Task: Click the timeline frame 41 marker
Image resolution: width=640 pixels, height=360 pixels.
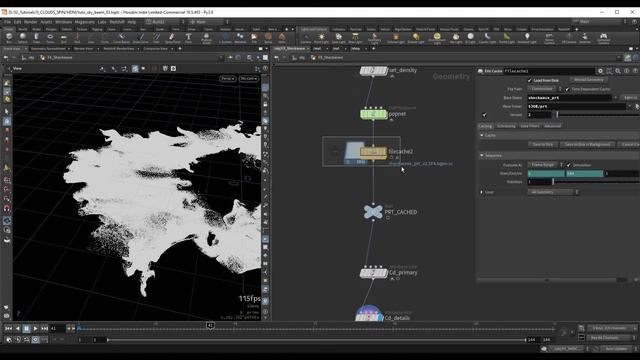Action: (x=210, y=325)
